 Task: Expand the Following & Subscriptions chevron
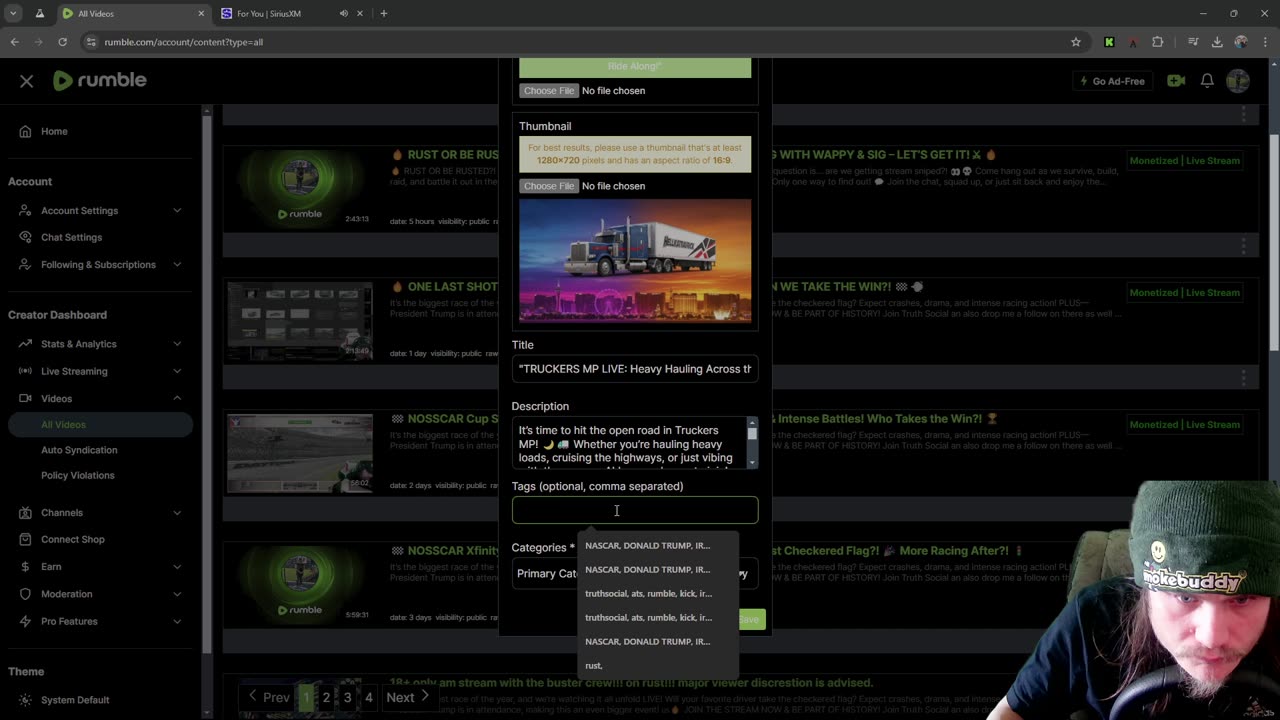tap(177, 264)
